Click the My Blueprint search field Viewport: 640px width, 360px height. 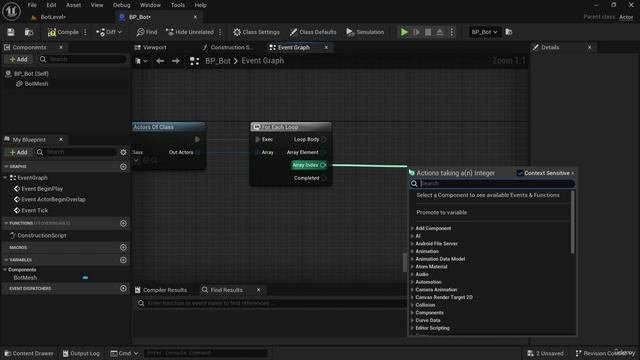[x=76, y=152]
